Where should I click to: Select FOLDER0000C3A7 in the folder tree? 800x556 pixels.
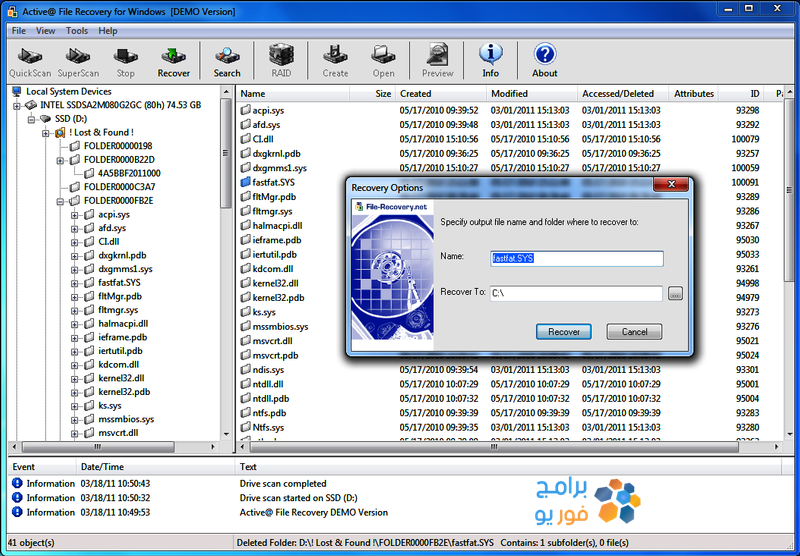[119, 187]
